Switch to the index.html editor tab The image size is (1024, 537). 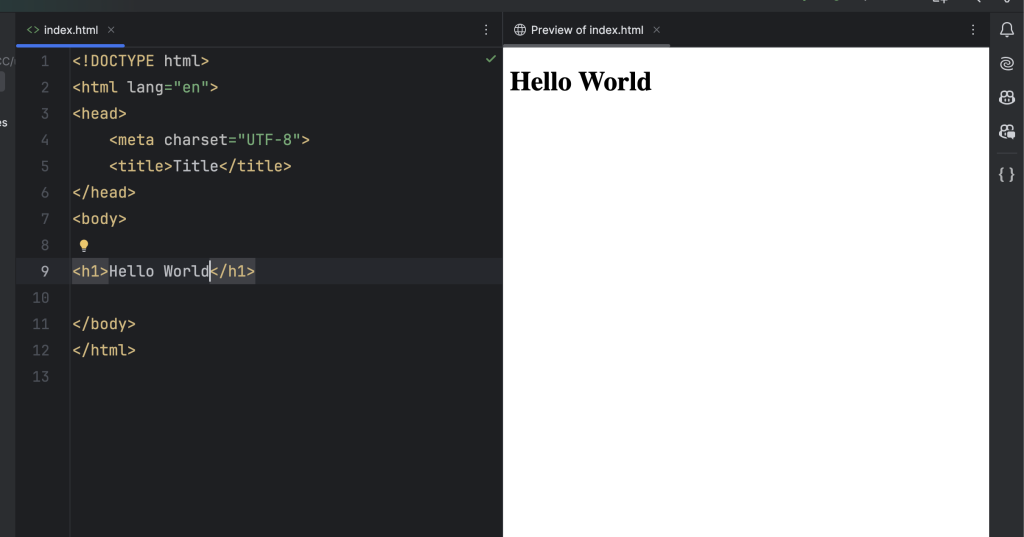click(70, 30)
